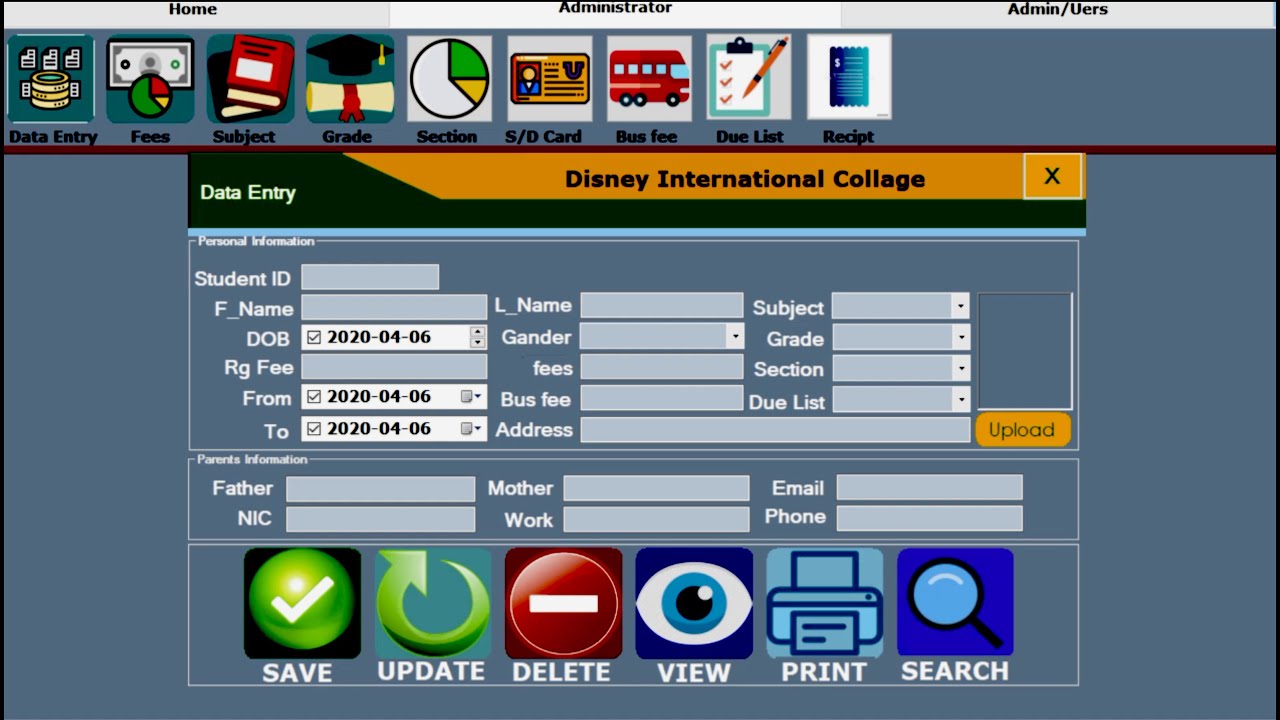Click the Bus fee input field
Screen dimensions: 1280x720
(x=662, y=398)
